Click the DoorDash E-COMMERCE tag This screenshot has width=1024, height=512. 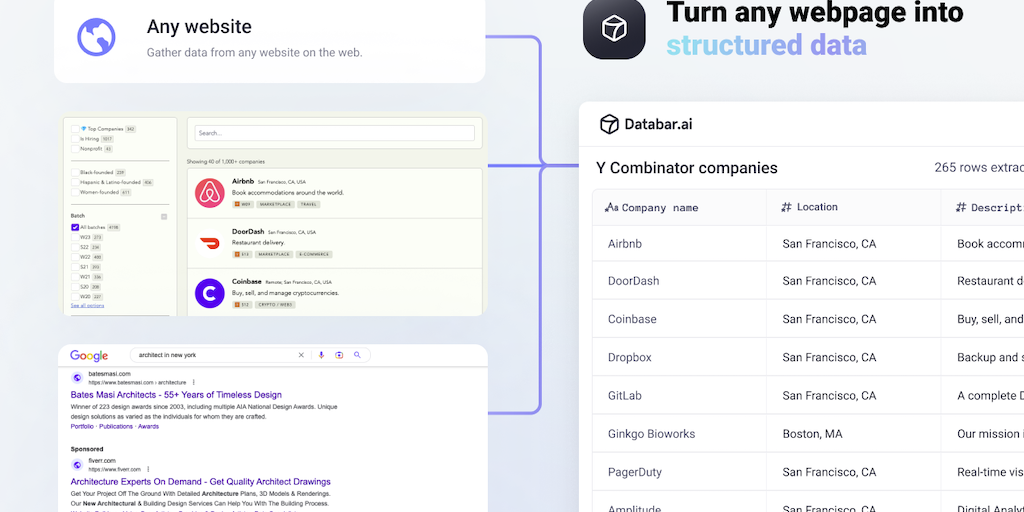point(314,255)
